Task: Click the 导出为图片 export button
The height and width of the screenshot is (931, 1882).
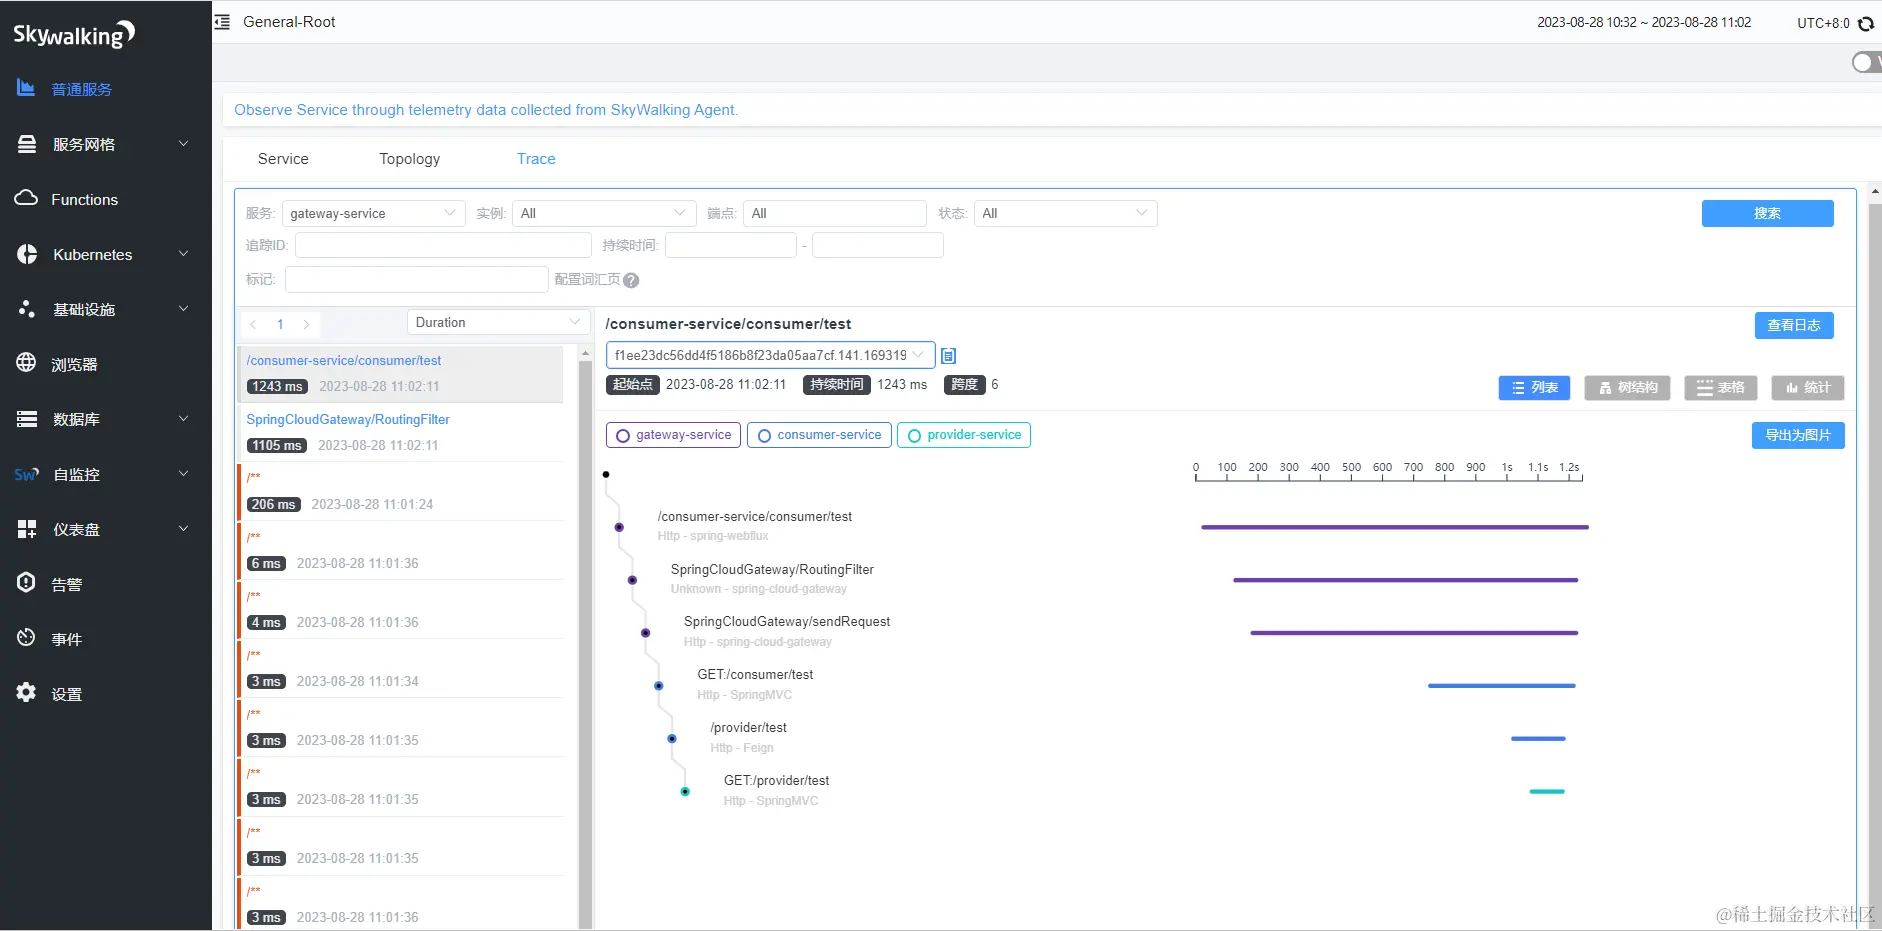Action: 1797,435
